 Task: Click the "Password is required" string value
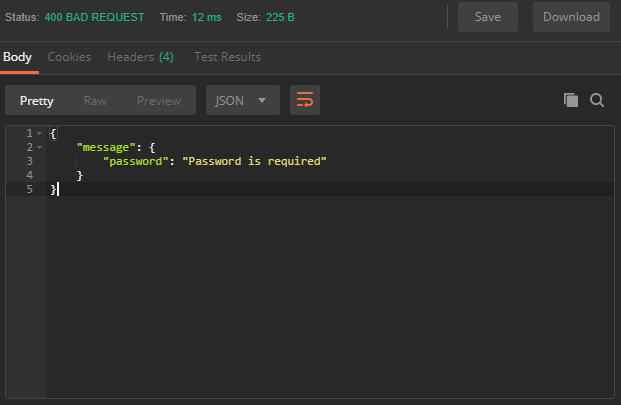point(254,161)
